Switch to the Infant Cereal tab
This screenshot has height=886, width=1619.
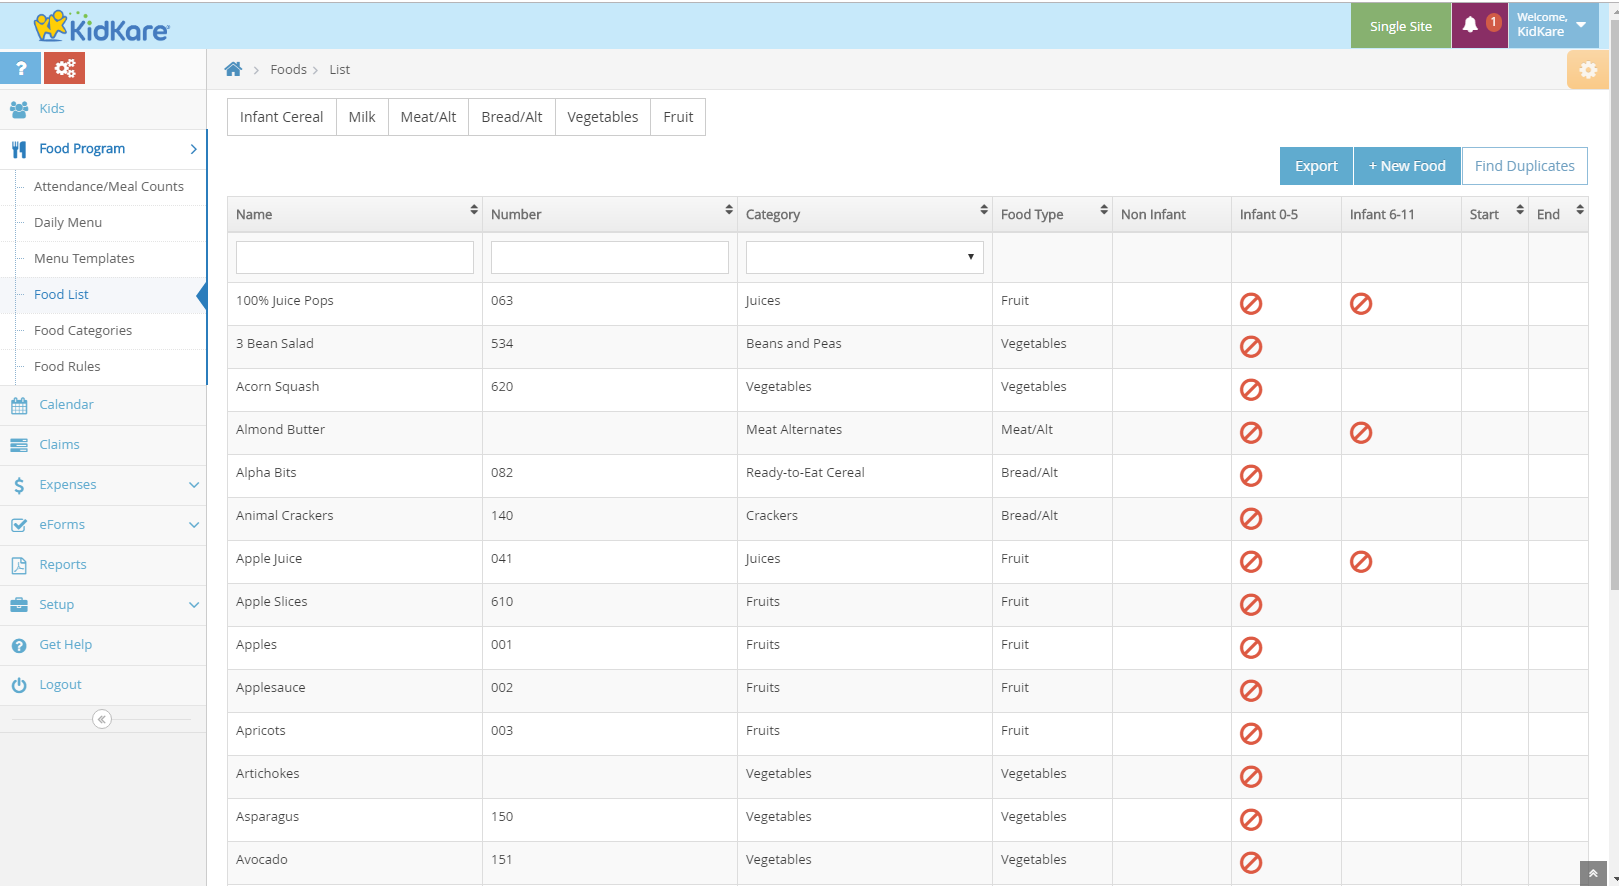click(x=282, y=117)
